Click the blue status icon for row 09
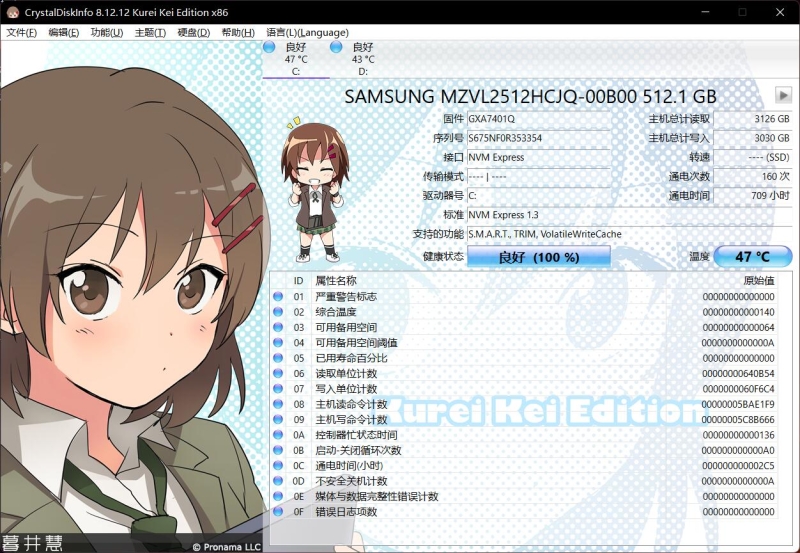 (x=278, y=419)
